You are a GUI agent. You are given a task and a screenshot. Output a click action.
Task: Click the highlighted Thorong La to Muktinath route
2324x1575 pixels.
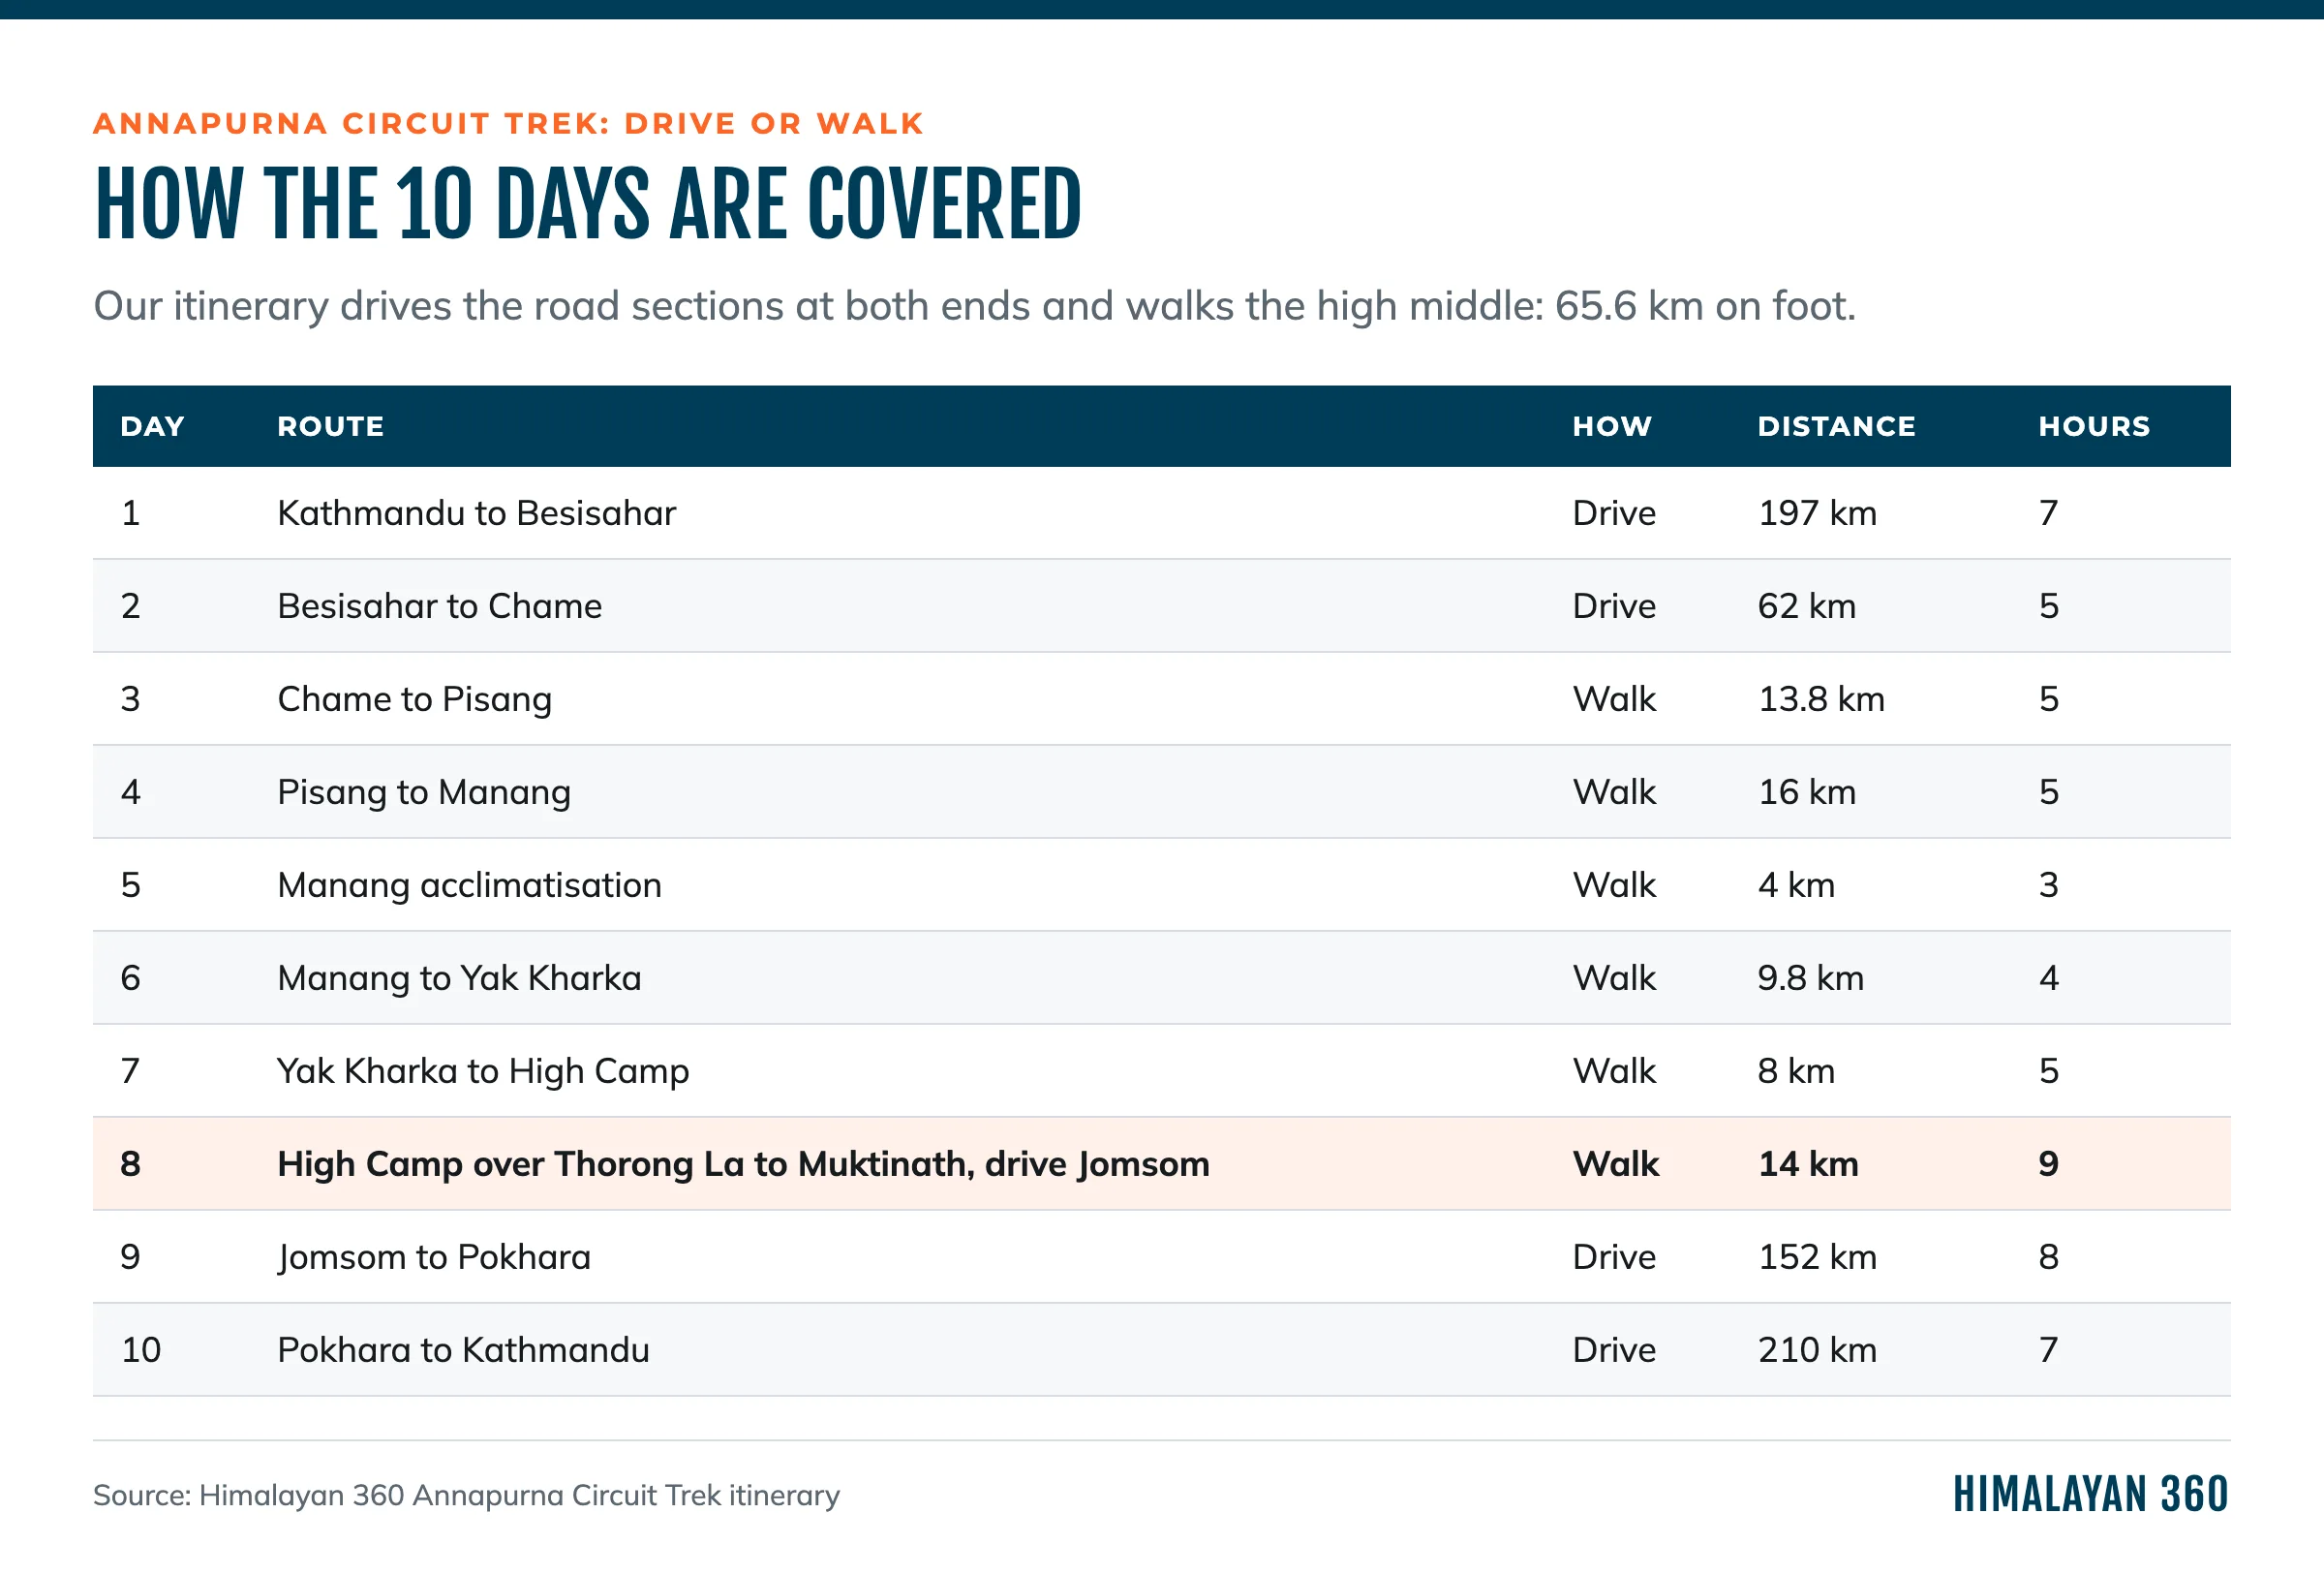click(x=743, y=1164)
